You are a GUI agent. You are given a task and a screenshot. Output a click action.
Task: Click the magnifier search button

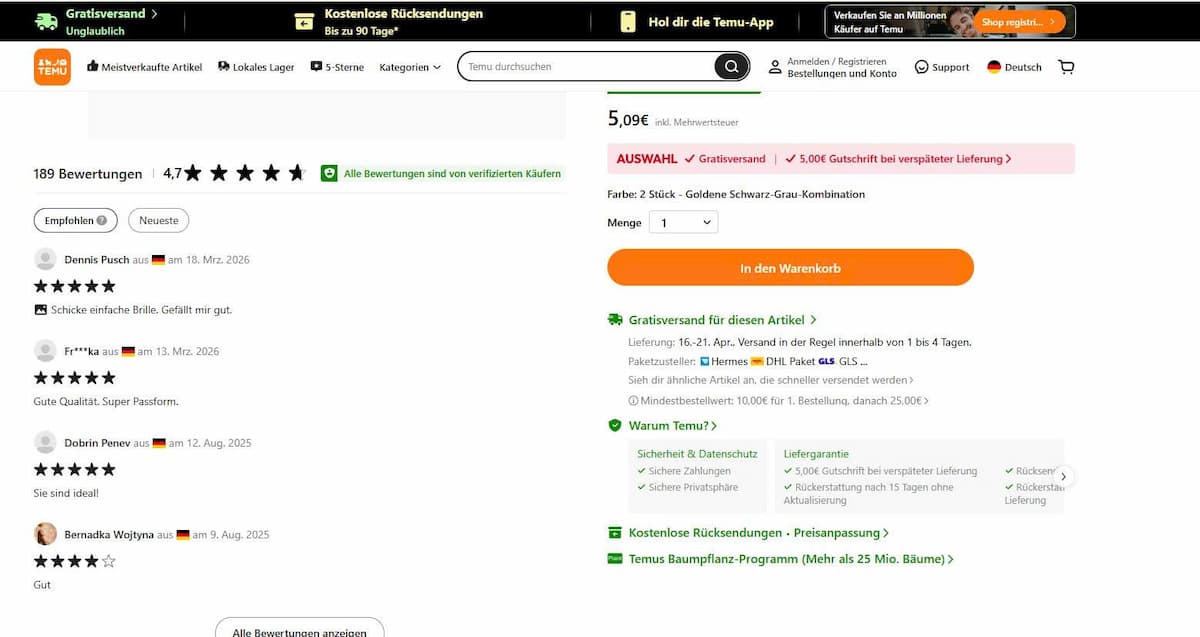(731, 67)
